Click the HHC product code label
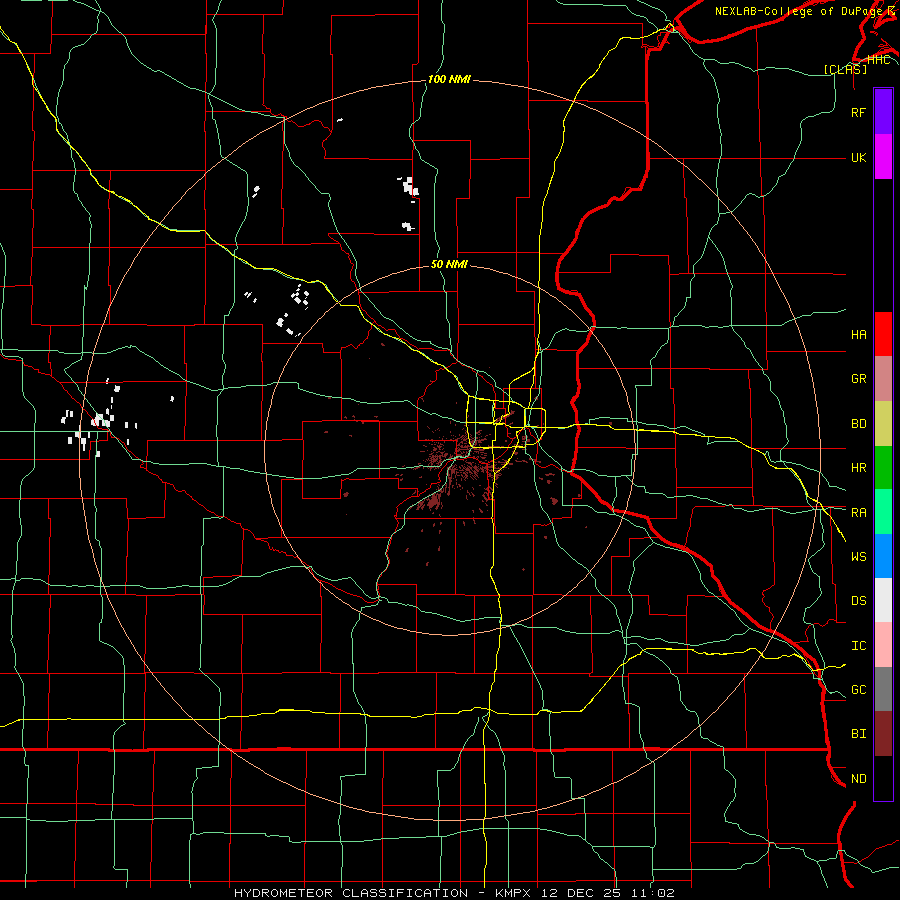Screen dimensions: 900x900 pyautogui.click(x=878, y=60)
